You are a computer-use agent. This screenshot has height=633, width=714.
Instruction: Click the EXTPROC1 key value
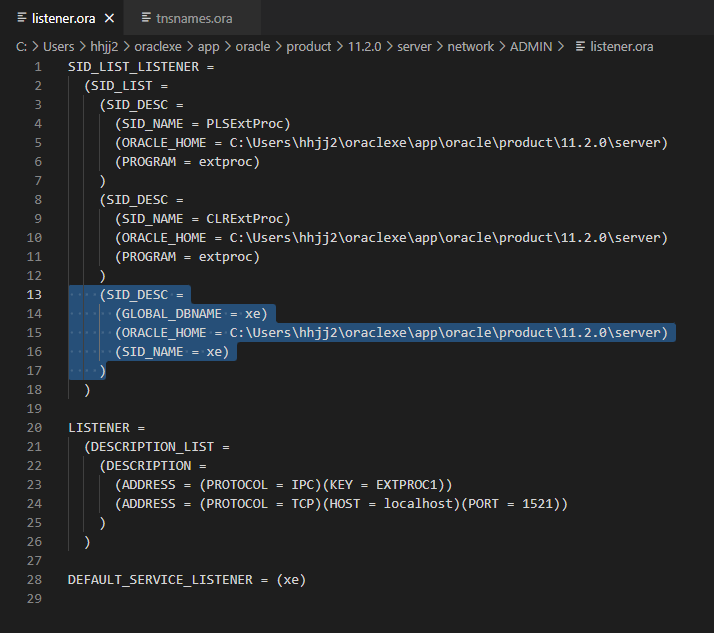407,485
